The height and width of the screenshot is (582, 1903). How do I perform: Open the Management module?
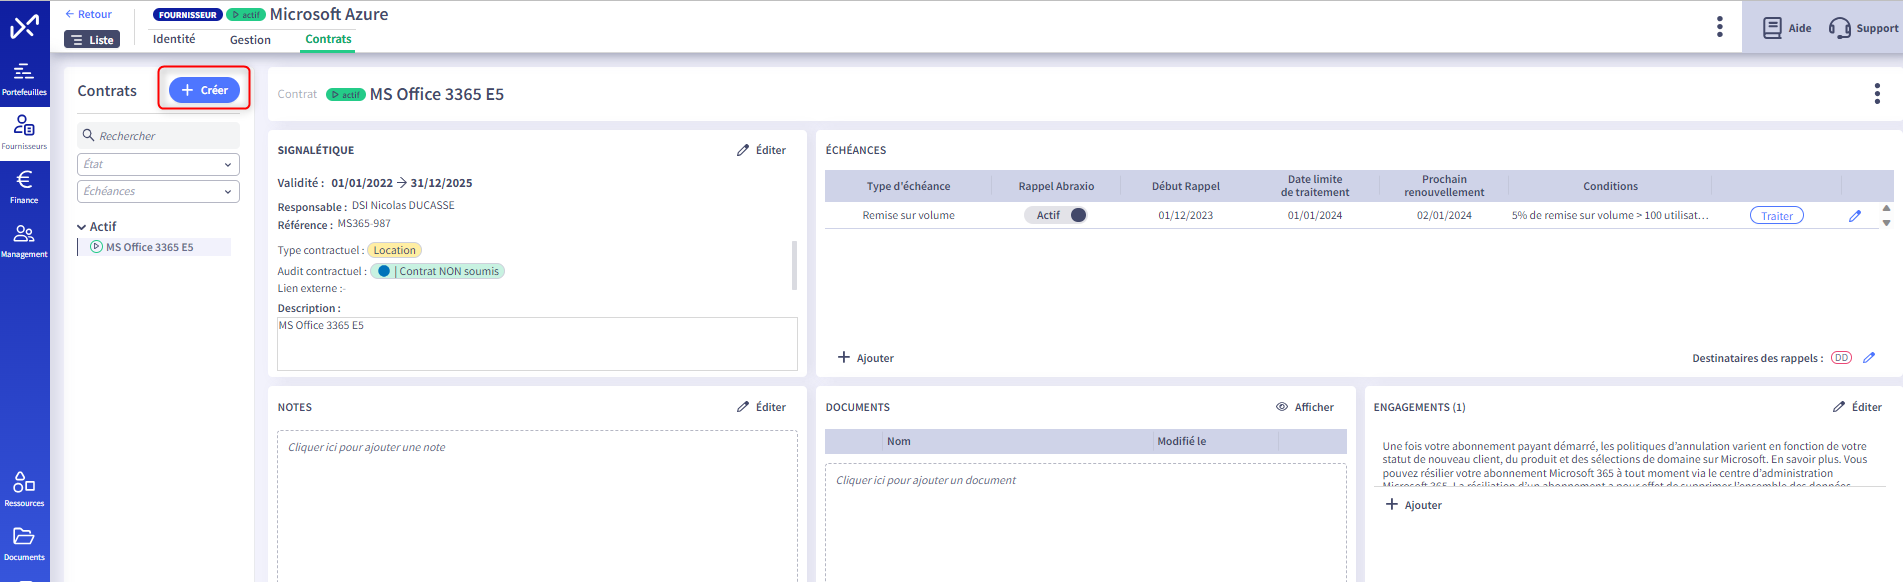(x=24, y=241)
